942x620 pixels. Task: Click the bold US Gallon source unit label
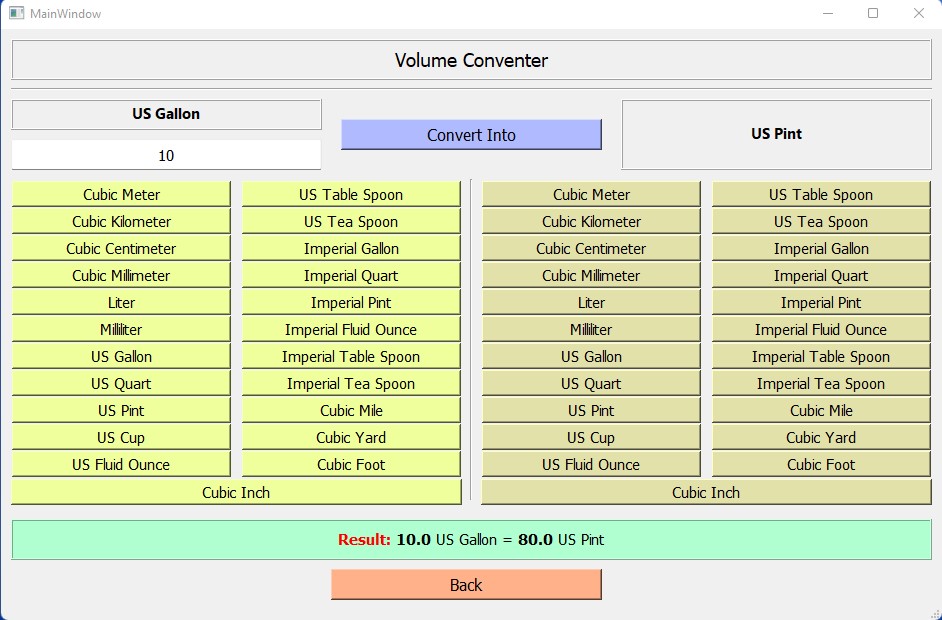coord(166,114)
